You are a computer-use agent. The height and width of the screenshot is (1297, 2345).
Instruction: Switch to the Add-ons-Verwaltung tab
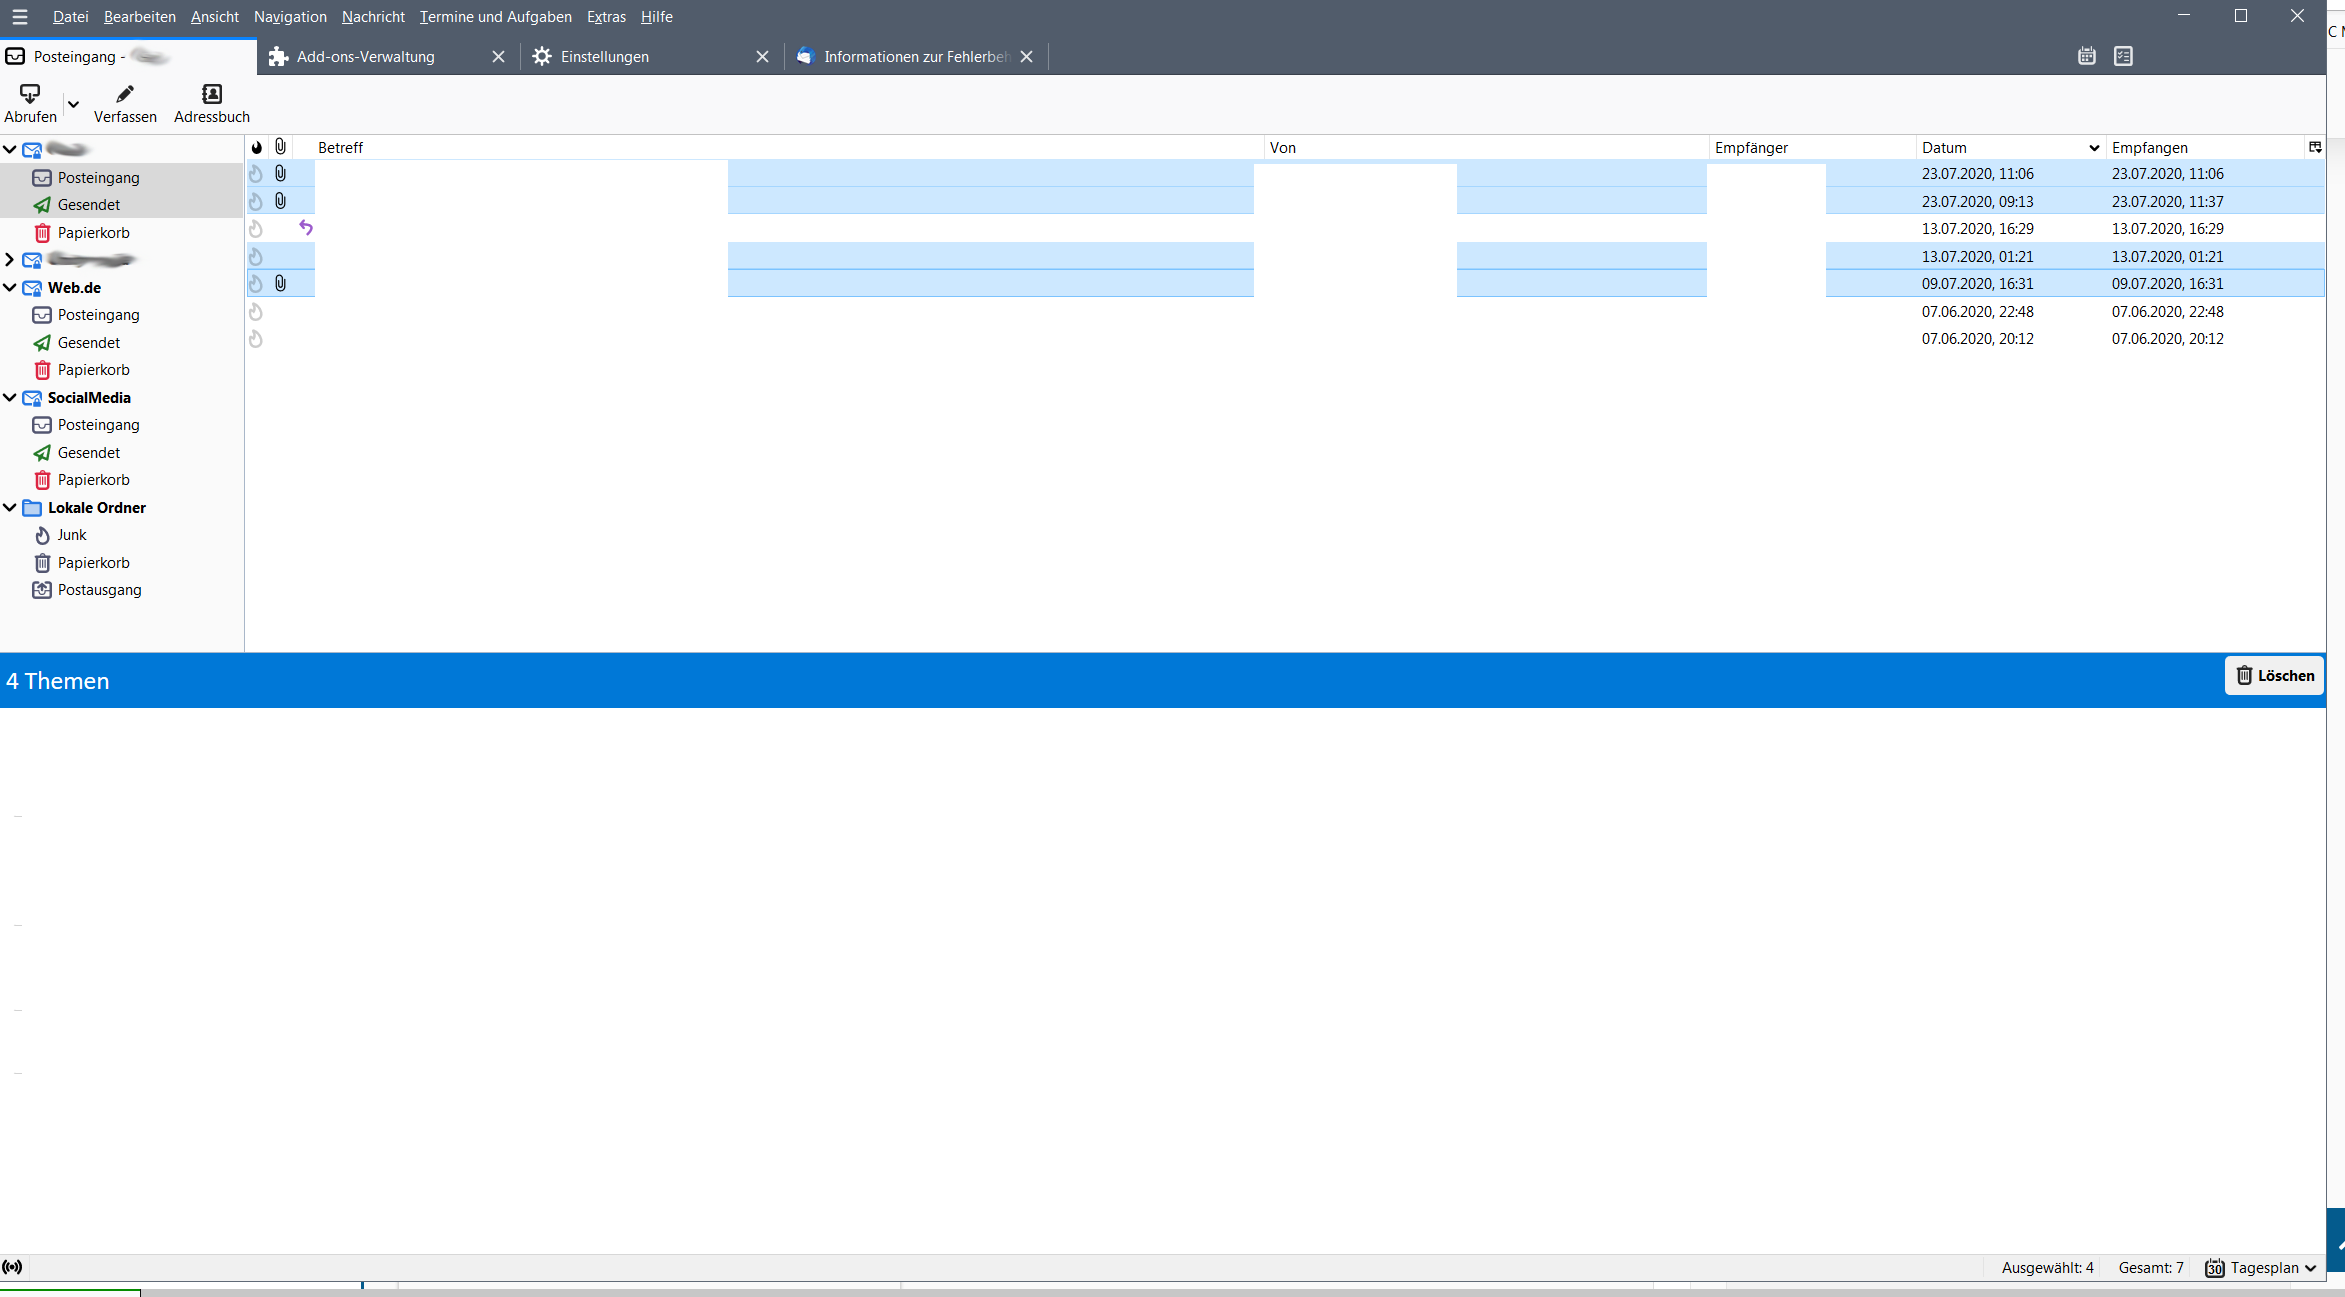(365, 57)
